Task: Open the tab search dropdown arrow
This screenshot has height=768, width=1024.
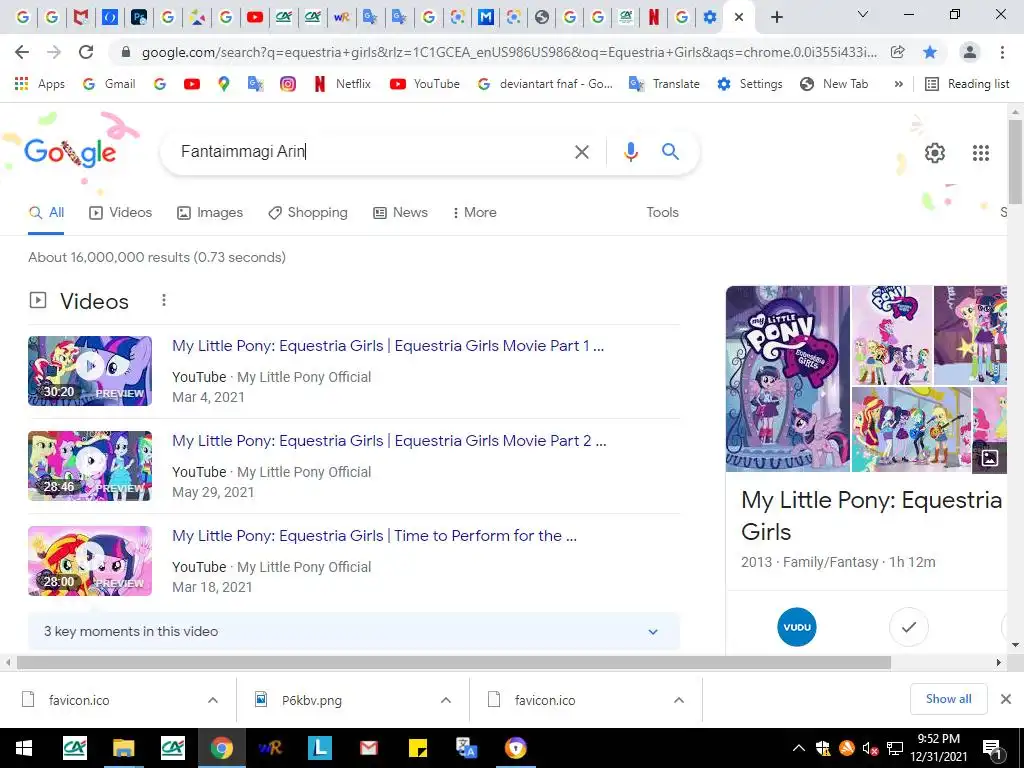Action: (x=863, y=14)
